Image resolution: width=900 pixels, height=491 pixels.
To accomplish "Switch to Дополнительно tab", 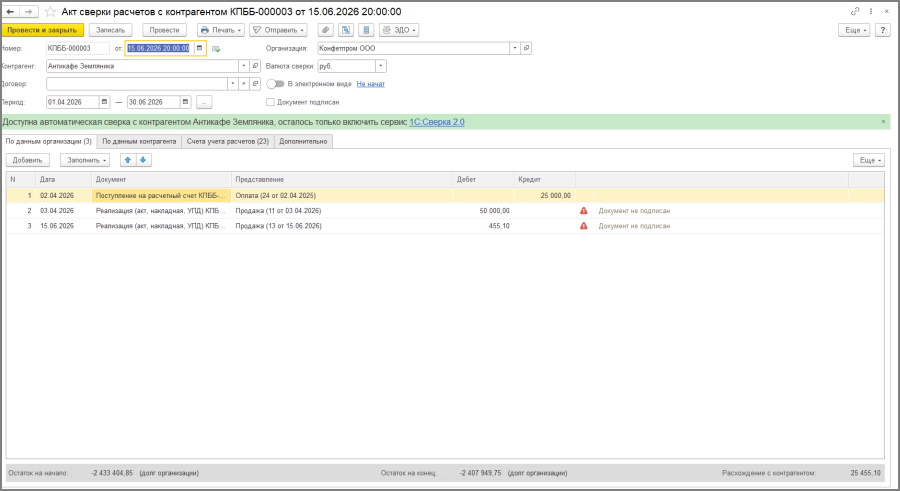I will click(303, 141).
